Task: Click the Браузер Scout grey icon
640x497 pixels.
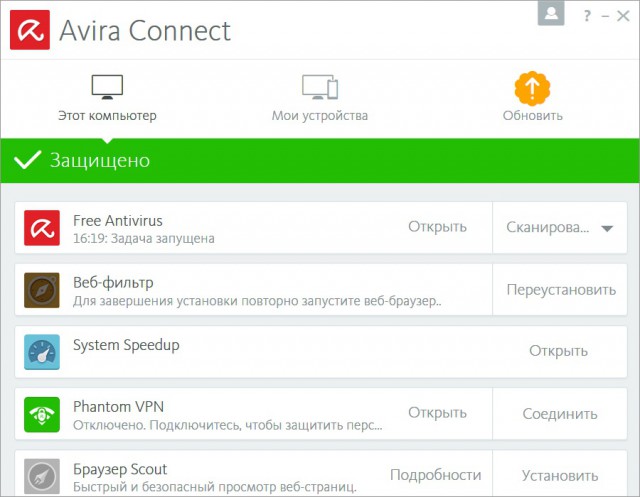Action: (42, 476)
